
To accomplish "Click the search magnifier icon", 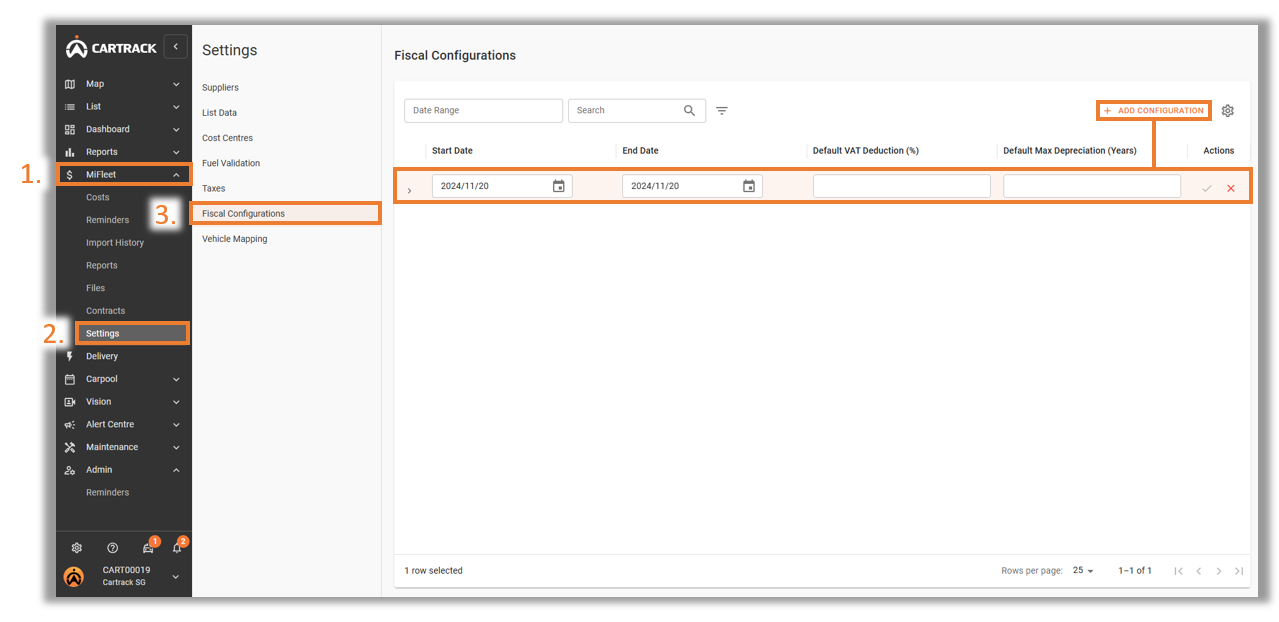I will pos(689,111).
